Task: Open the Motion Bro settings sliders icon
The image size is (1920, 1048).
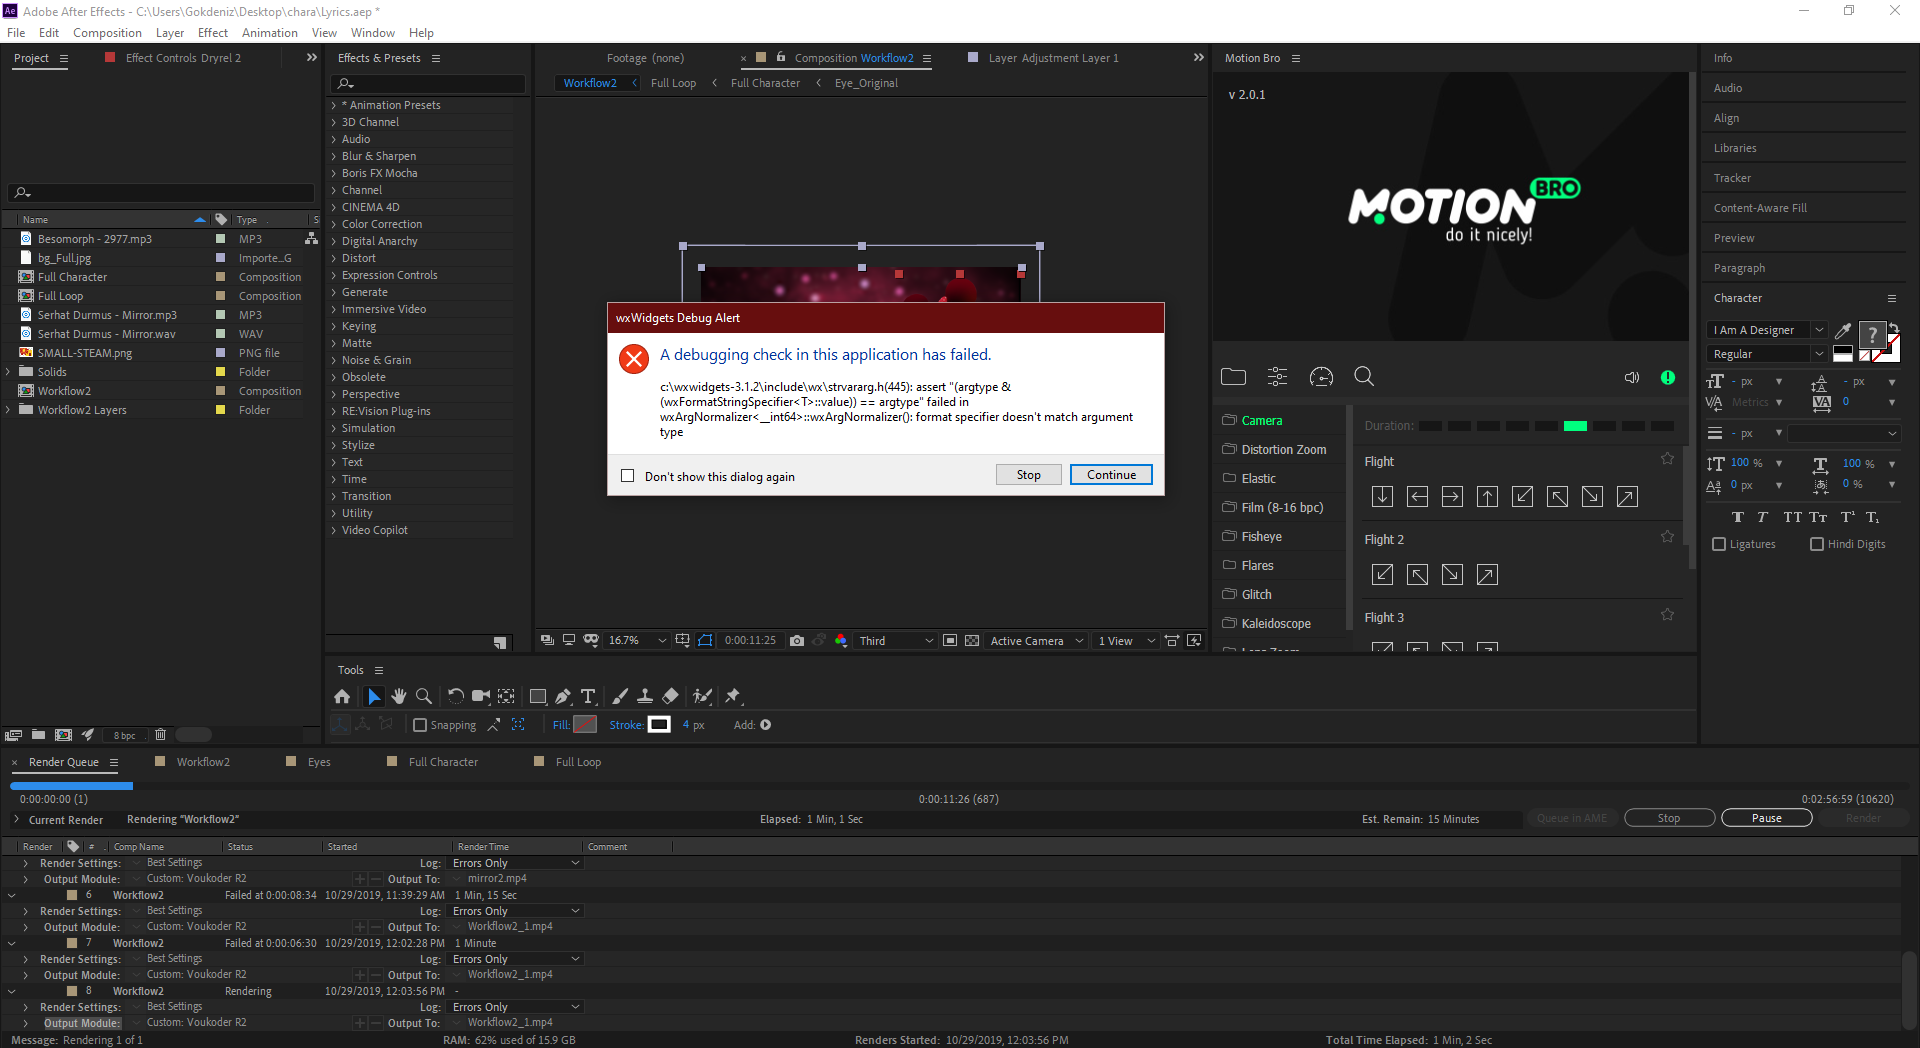Action: point(1277,377)
